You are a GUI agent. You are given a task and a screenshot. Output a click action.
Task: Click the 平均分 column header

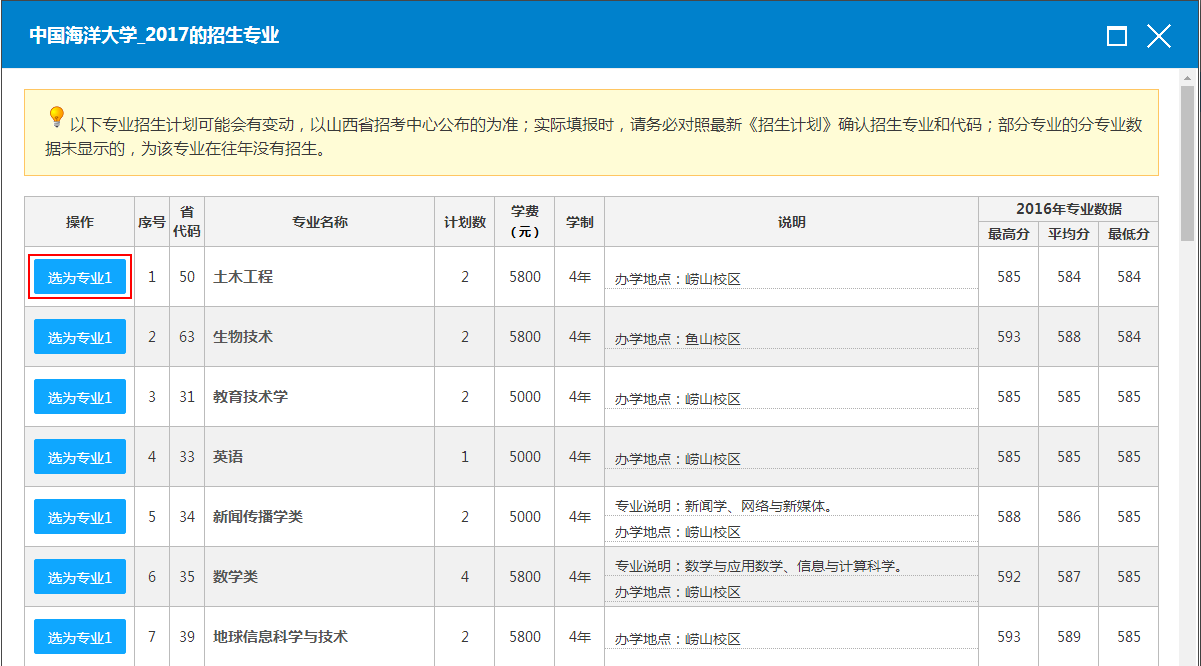coord(1068,234)
